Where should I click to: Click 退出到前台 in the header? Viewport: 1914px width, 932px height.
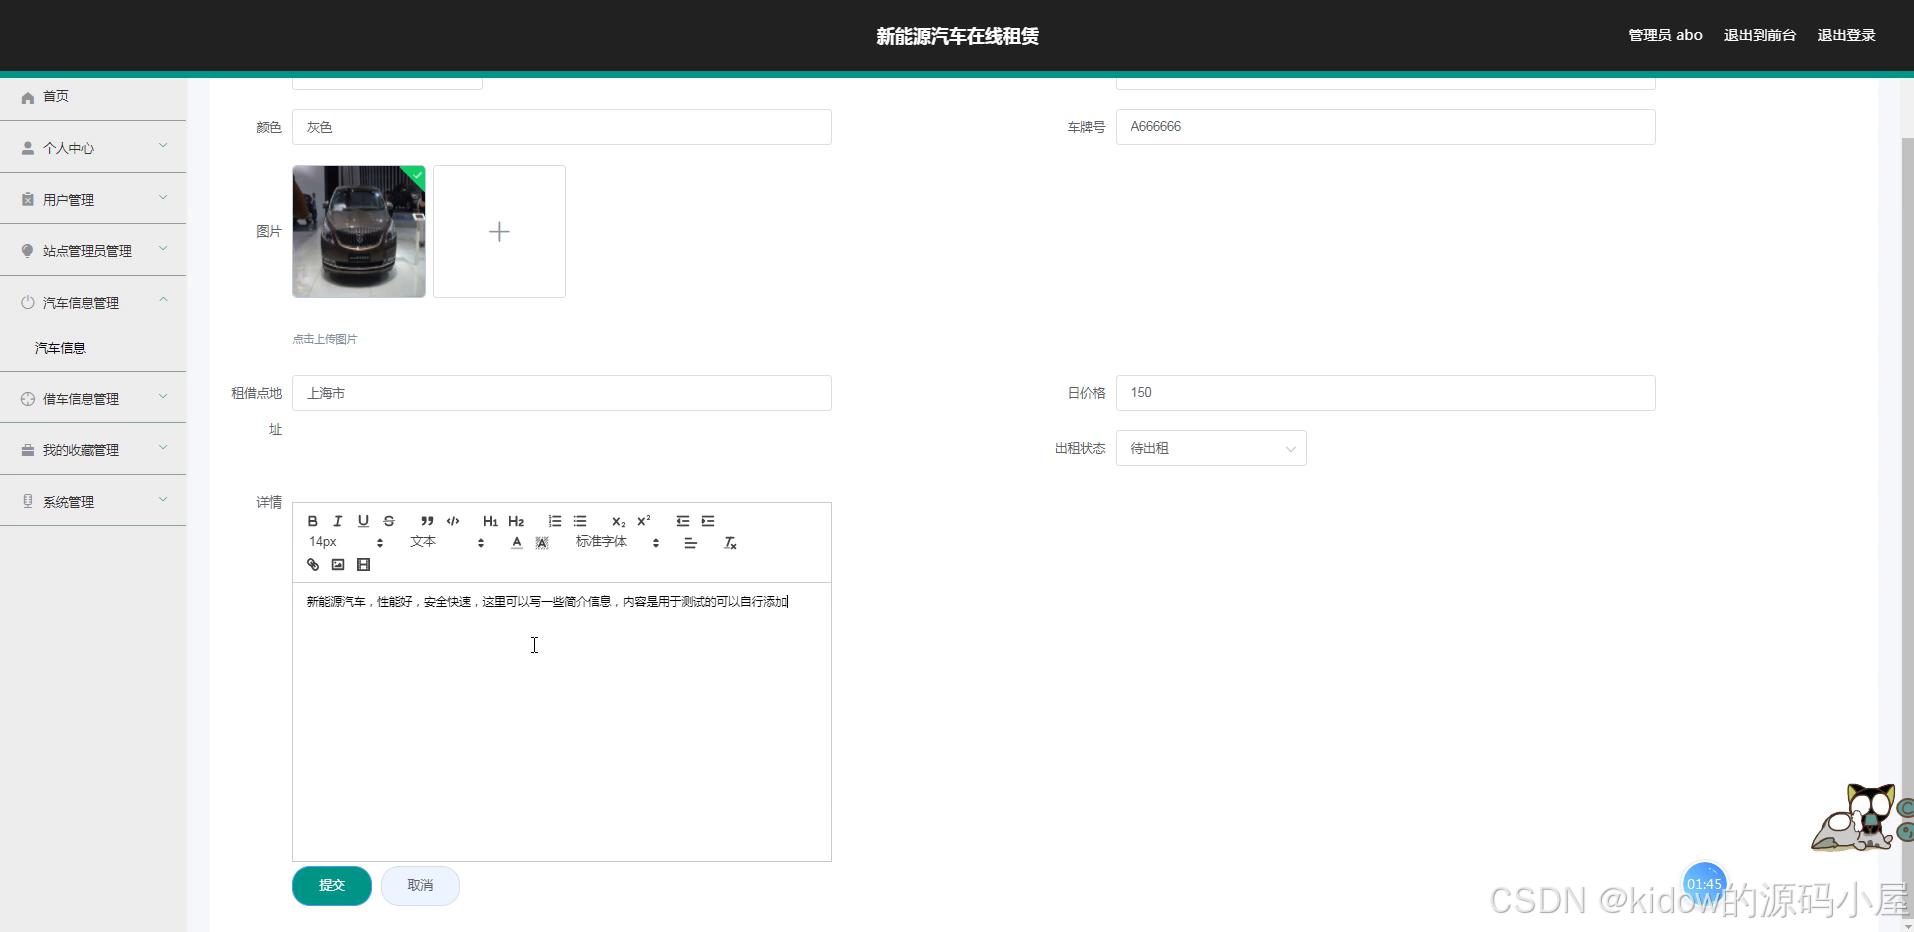pyautogui.click(x=1760, y=35)
